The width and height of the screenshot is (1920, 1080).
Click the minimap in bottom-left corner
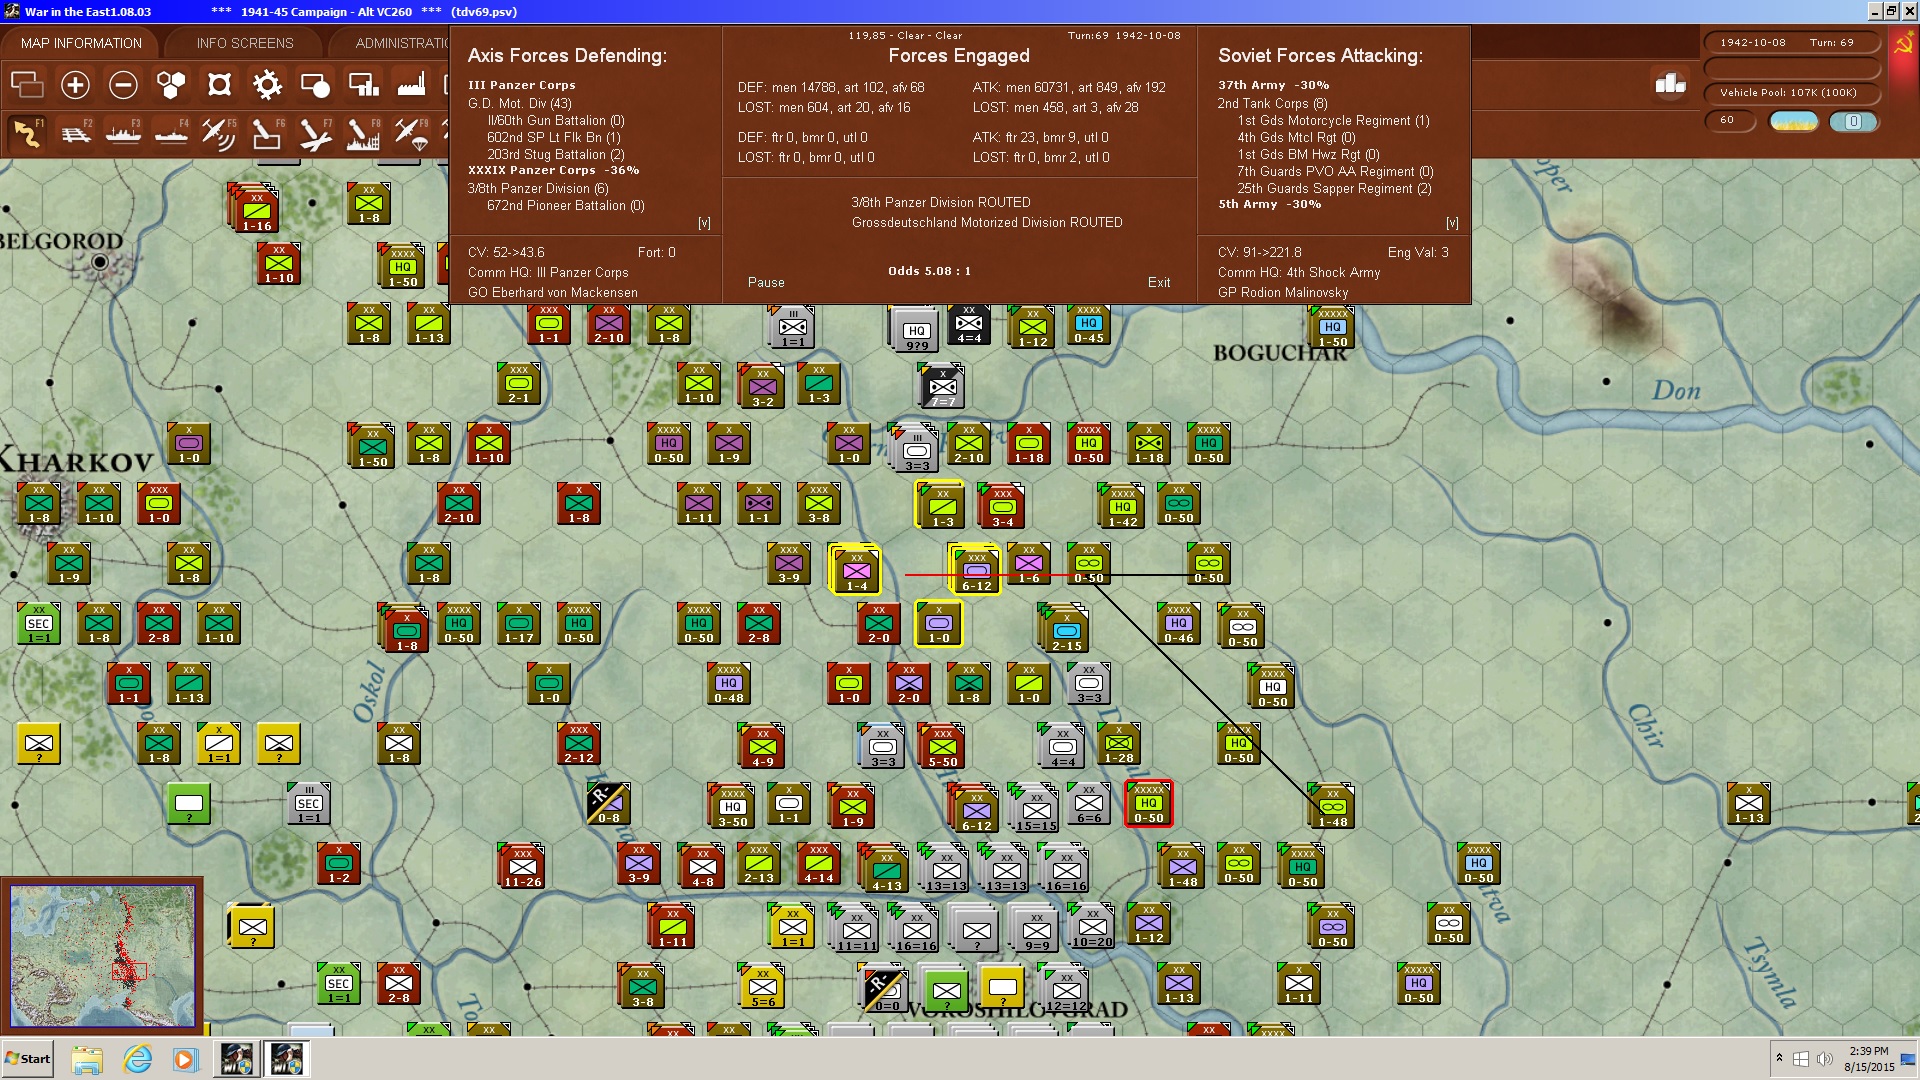pyautogui.click(x=102, y=955)
